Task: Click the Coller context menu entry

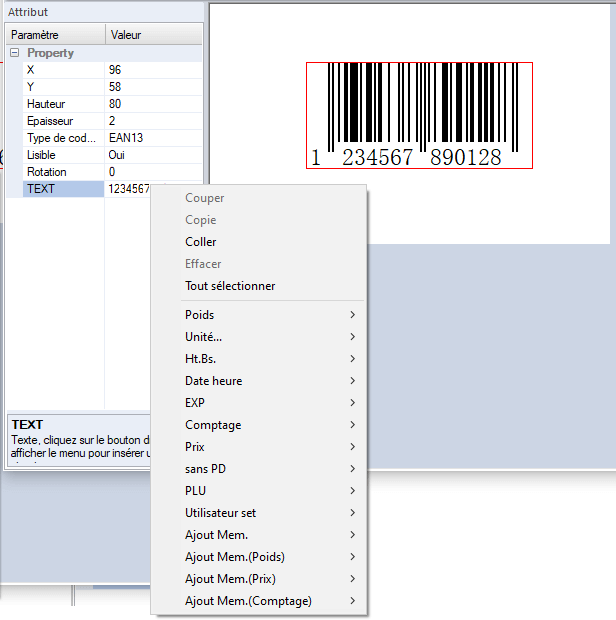Action: pos(201,242)
